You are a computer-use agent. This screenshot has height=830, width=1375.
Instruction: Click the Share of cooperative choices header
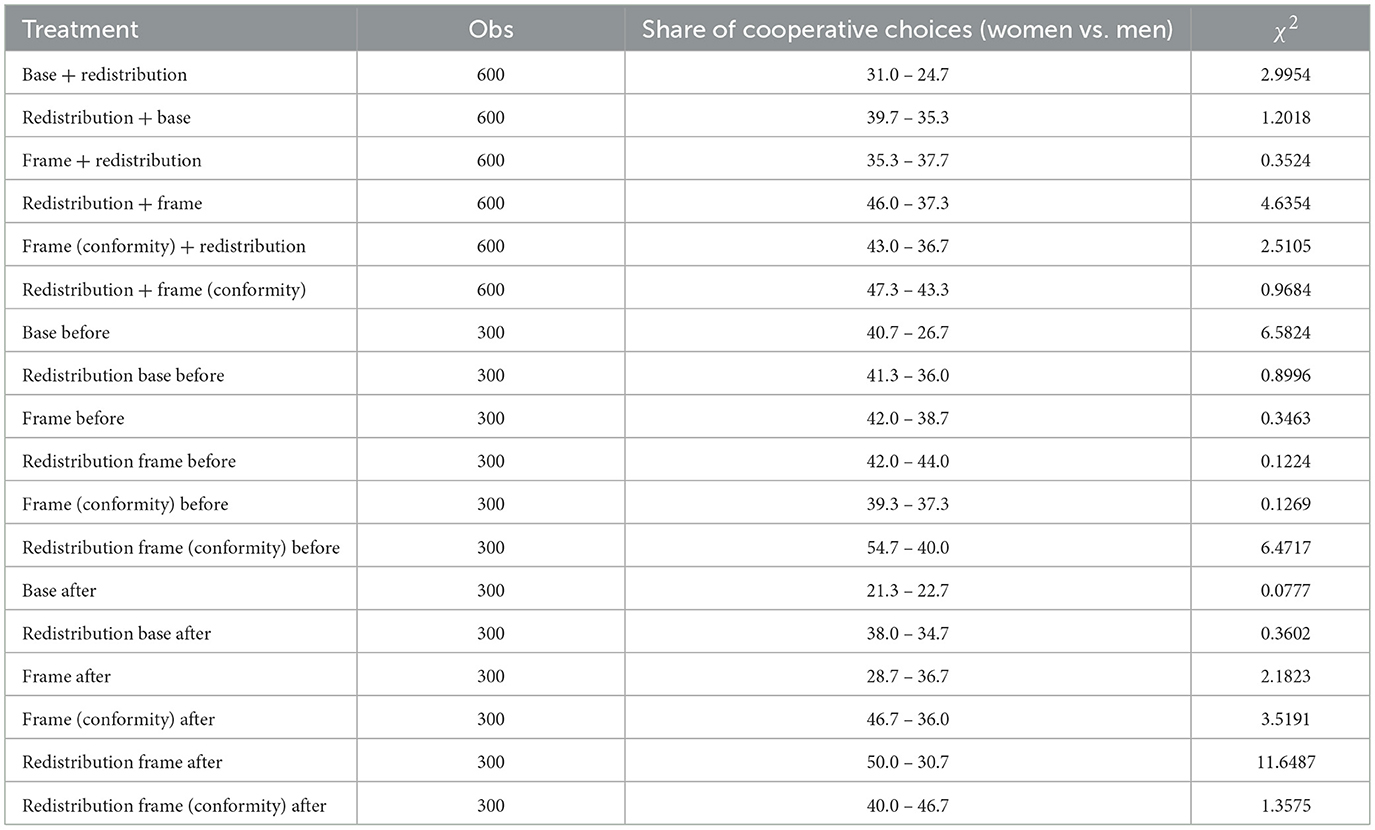907,29
